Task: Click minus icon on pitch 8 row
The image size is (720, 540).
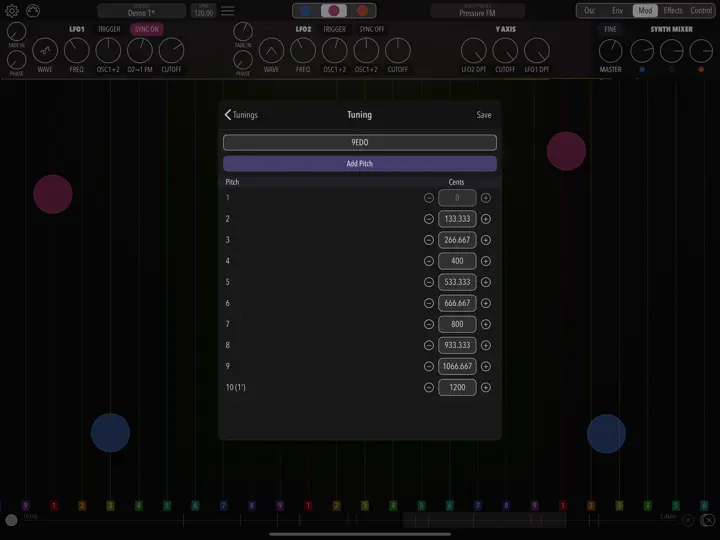Action: tap(429, 345)
